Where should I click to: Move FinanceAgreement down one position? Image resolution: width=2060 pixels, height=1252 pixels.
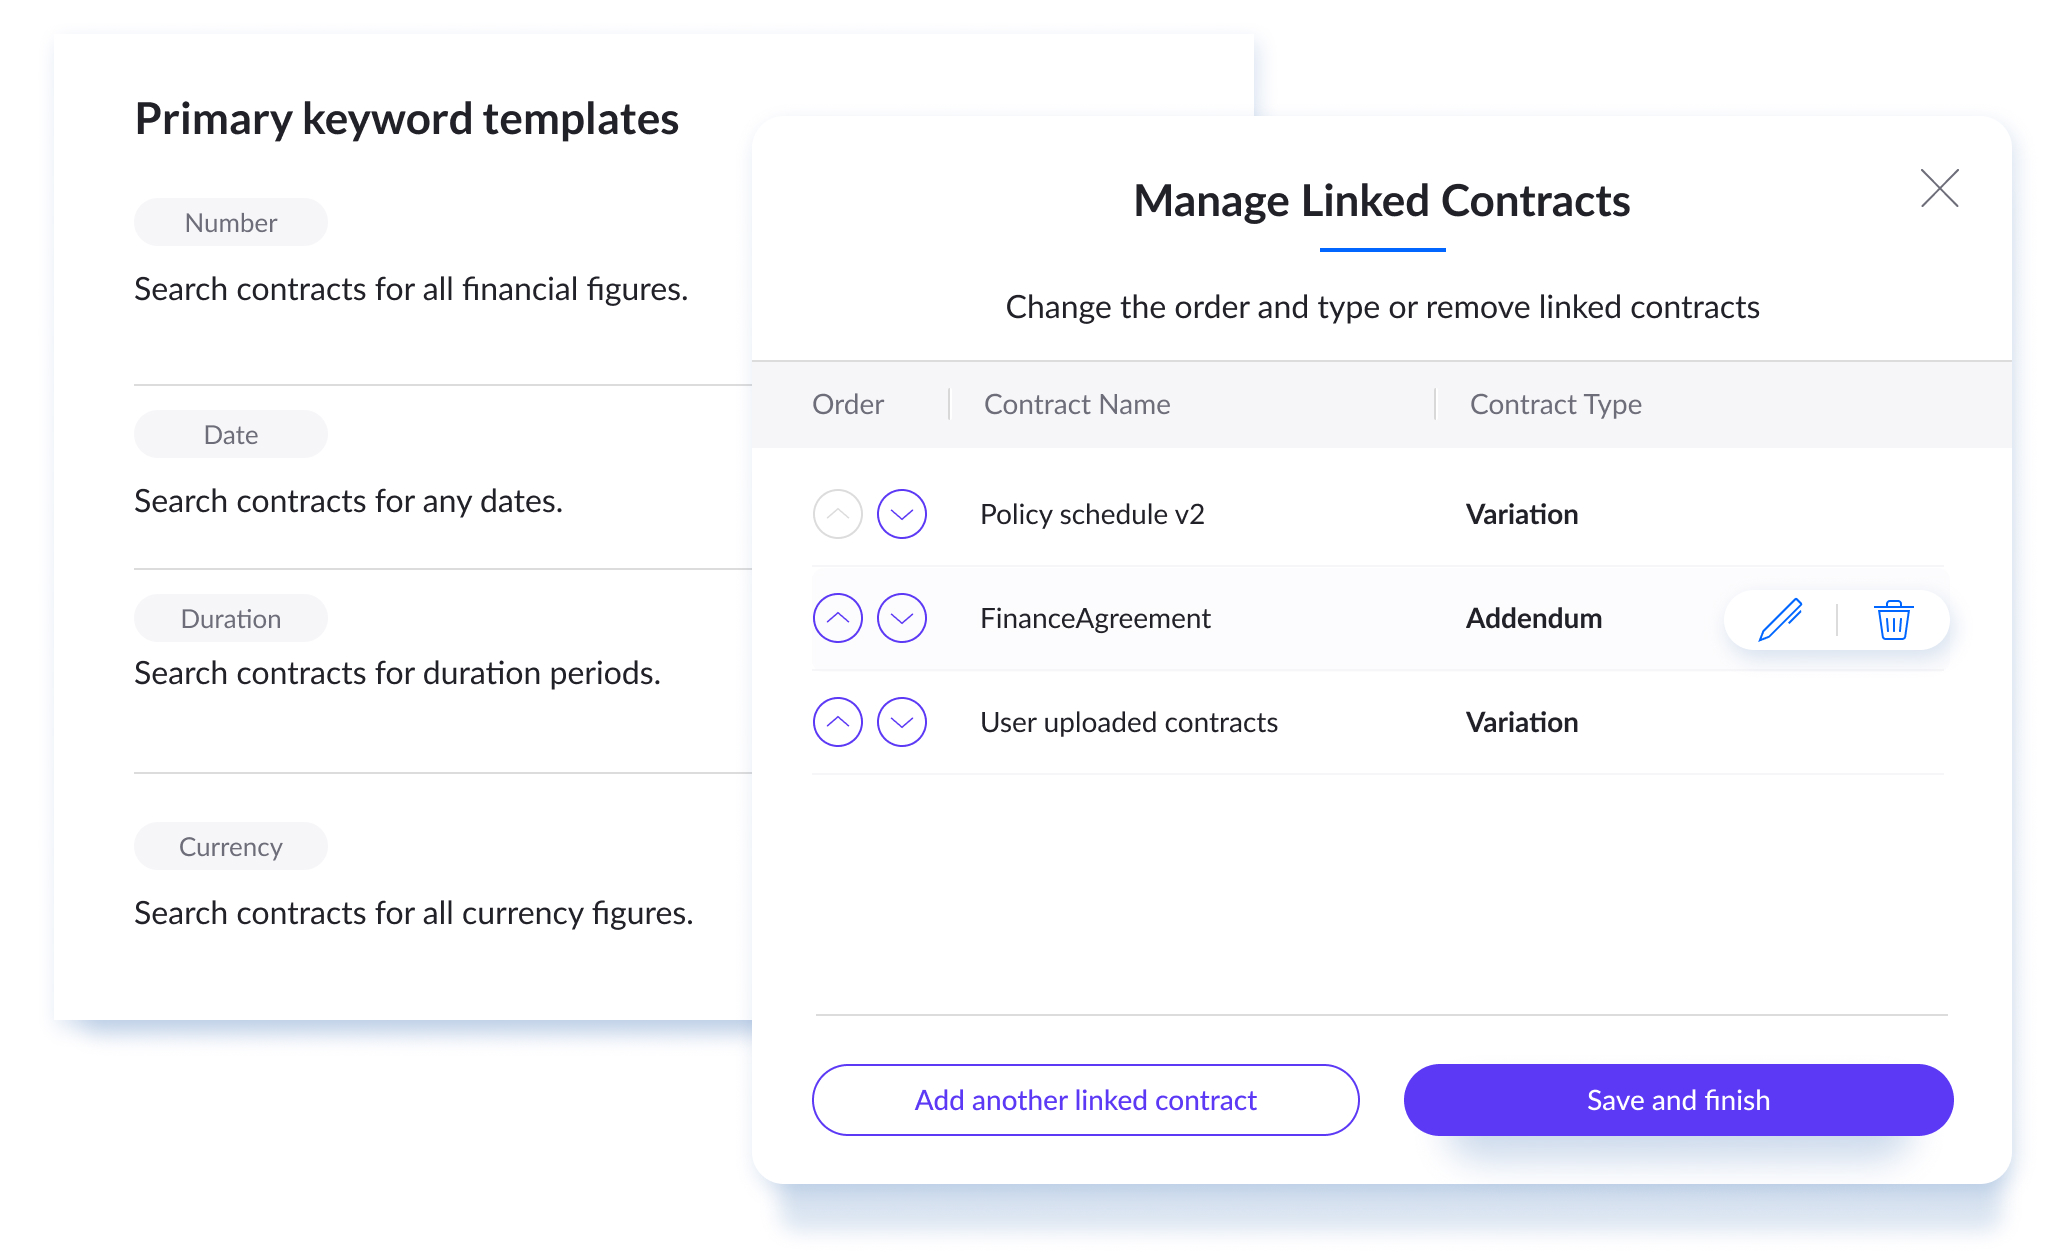click(x=901, y=618)
